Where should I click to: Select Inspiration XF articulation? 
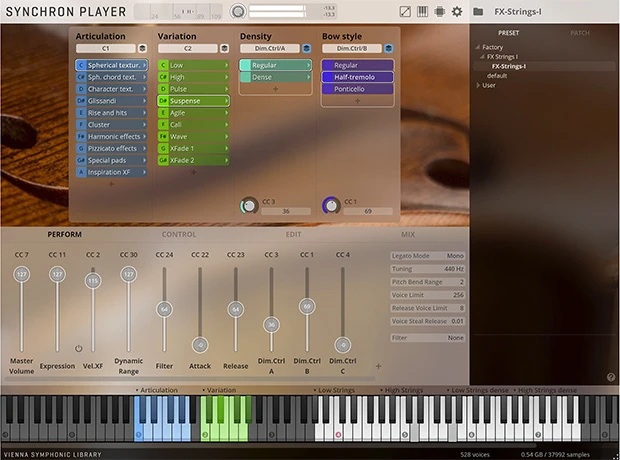click(112, 172)
